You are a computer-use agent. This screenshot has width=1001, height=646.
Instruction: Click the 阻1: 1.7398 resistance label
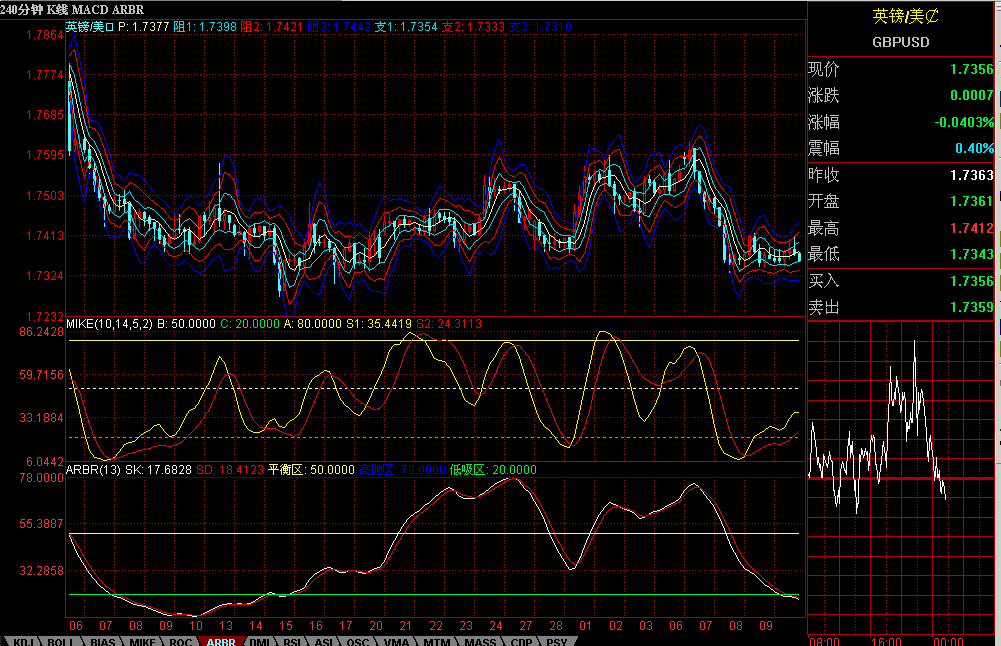click(205, 27)
